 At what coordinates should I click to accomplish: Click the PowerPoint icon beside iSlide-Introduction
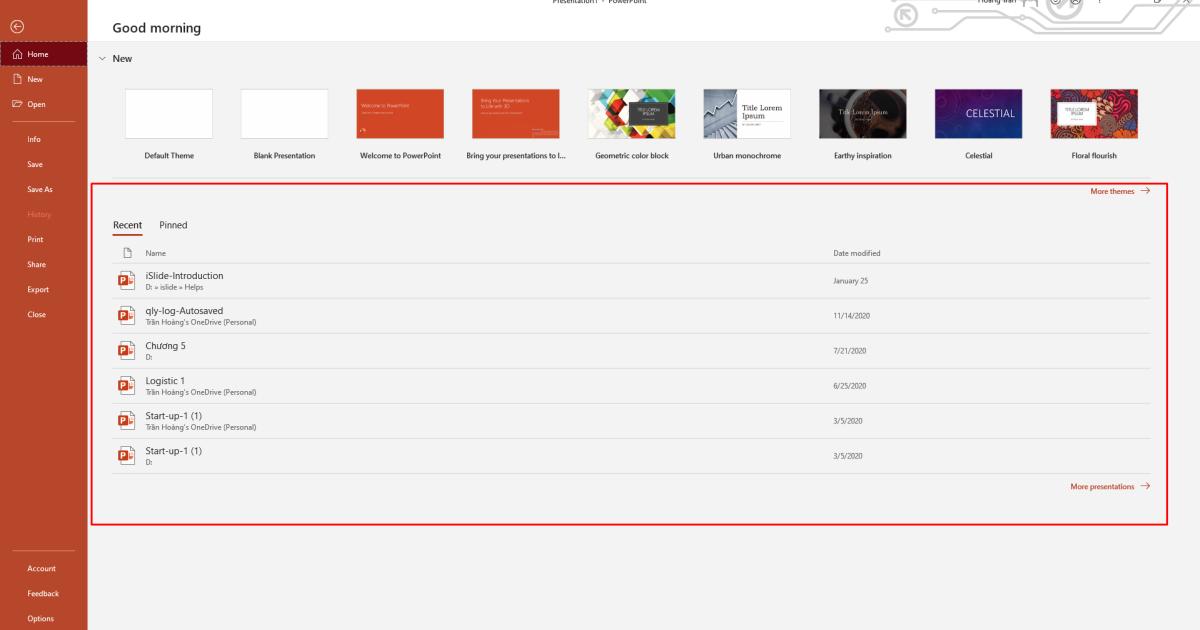(127, 280)
